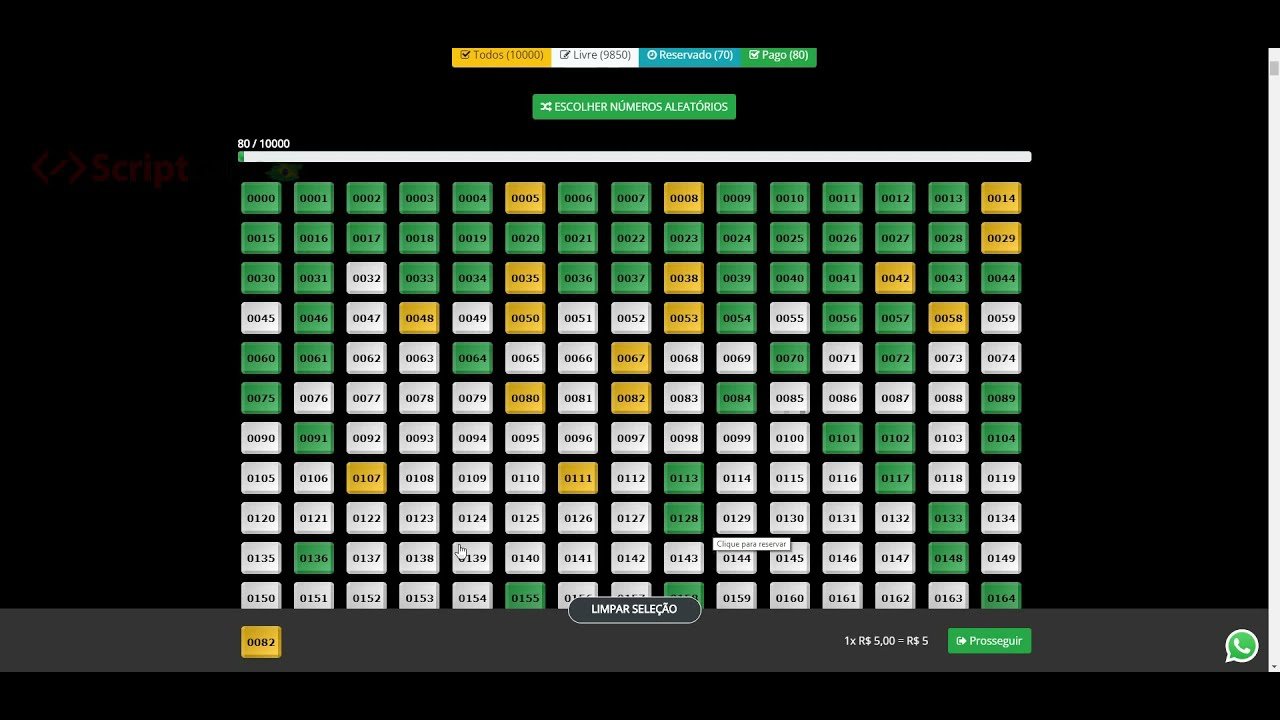The image size is (1280, 720).
Task: Click the Prosseguir button
Action: pyautogui.click(x=989, y=641)
